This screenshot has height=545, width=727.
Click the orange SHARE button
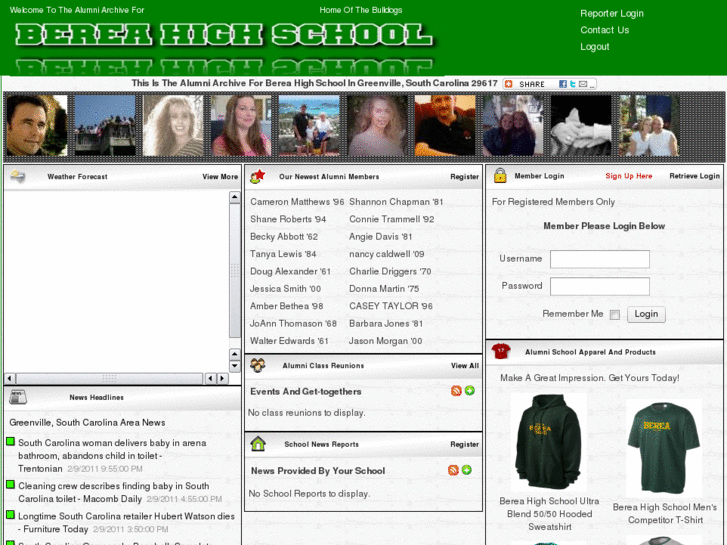pos(525,84)
